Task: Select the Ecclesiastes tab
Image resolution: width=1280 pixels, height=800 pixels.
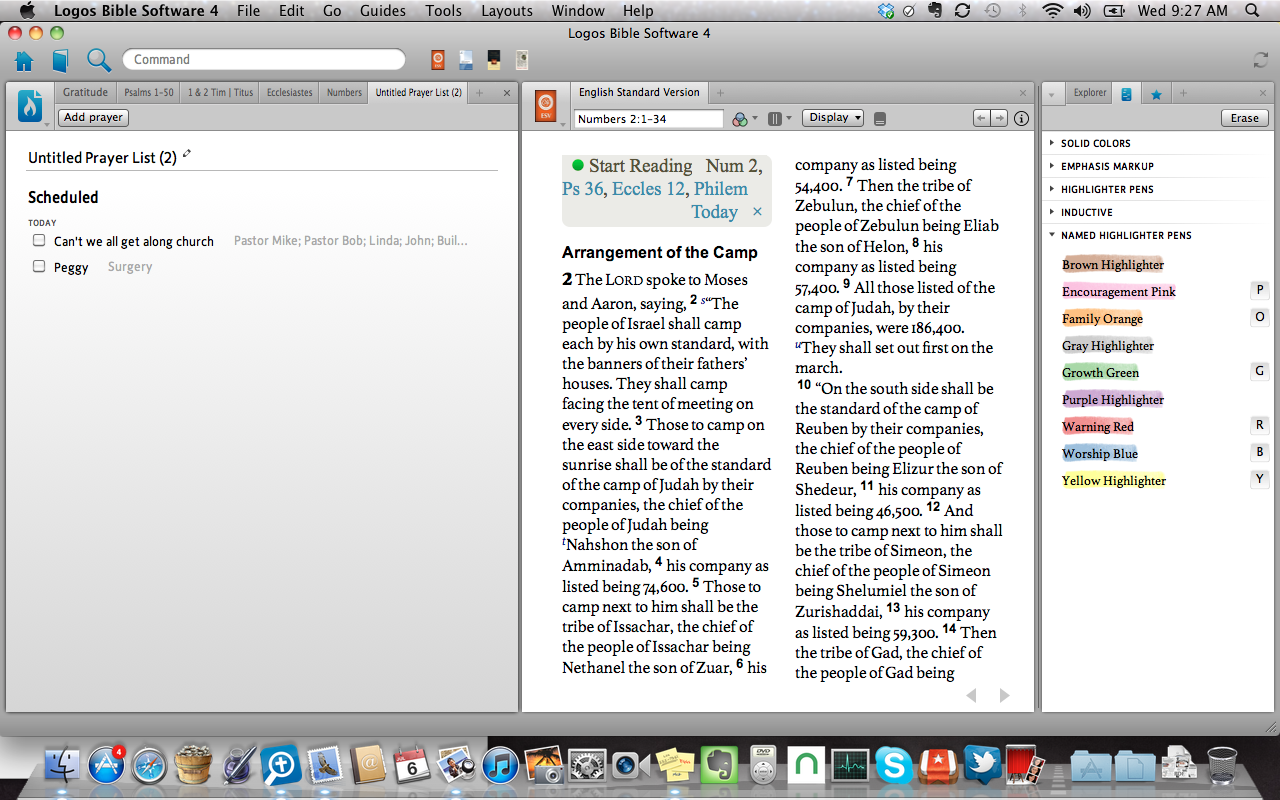Action: pyautogui.click(x=290, y=92)
